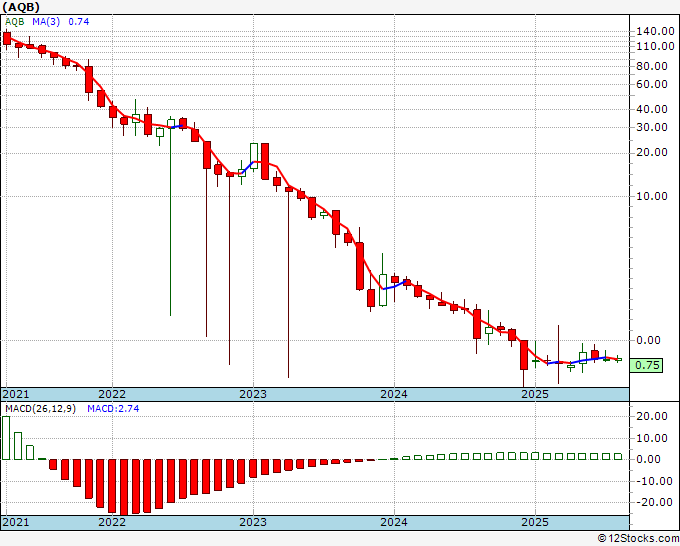Viewport: 680px width, 546px height.
Task: Click the 20.00 price axis label in price chart
Action: [651, 152]
